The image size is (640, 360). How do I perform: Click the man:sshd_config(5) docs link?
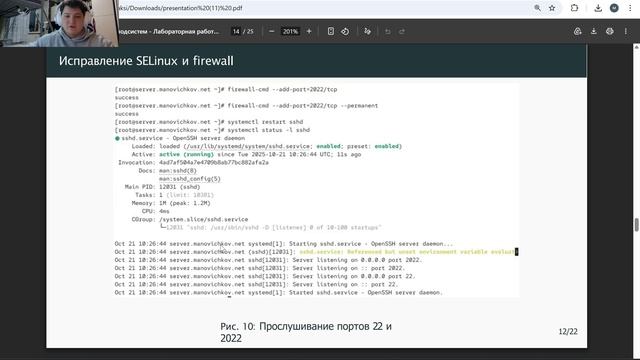(190, 179)
